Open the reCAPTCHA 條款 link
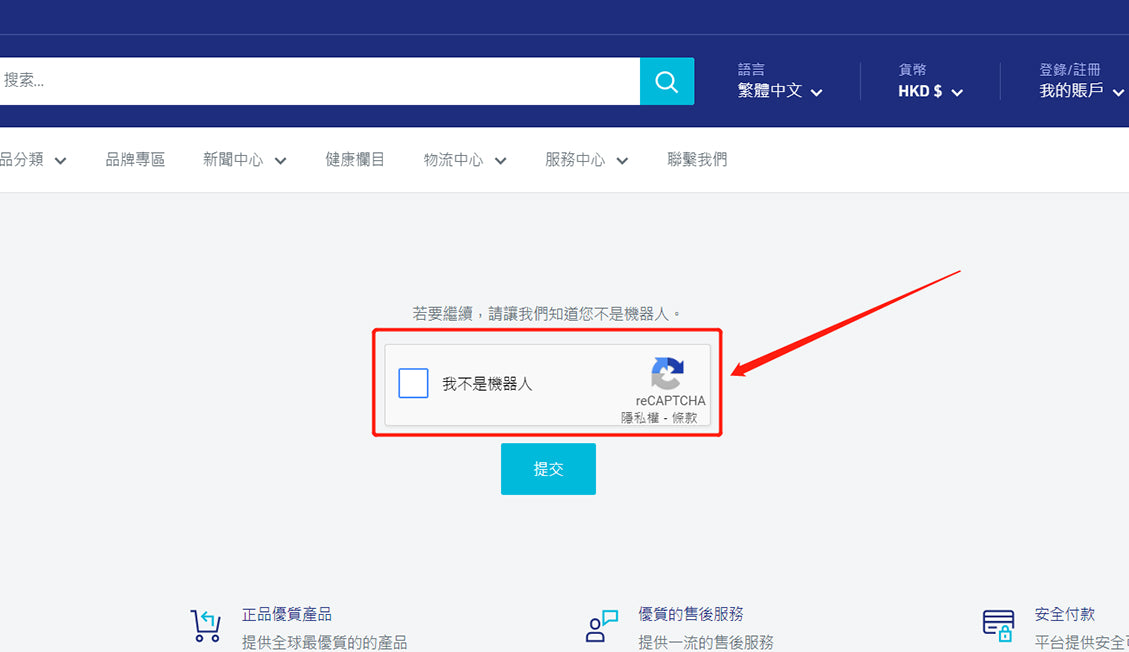1129x652 pixels. 684,418
